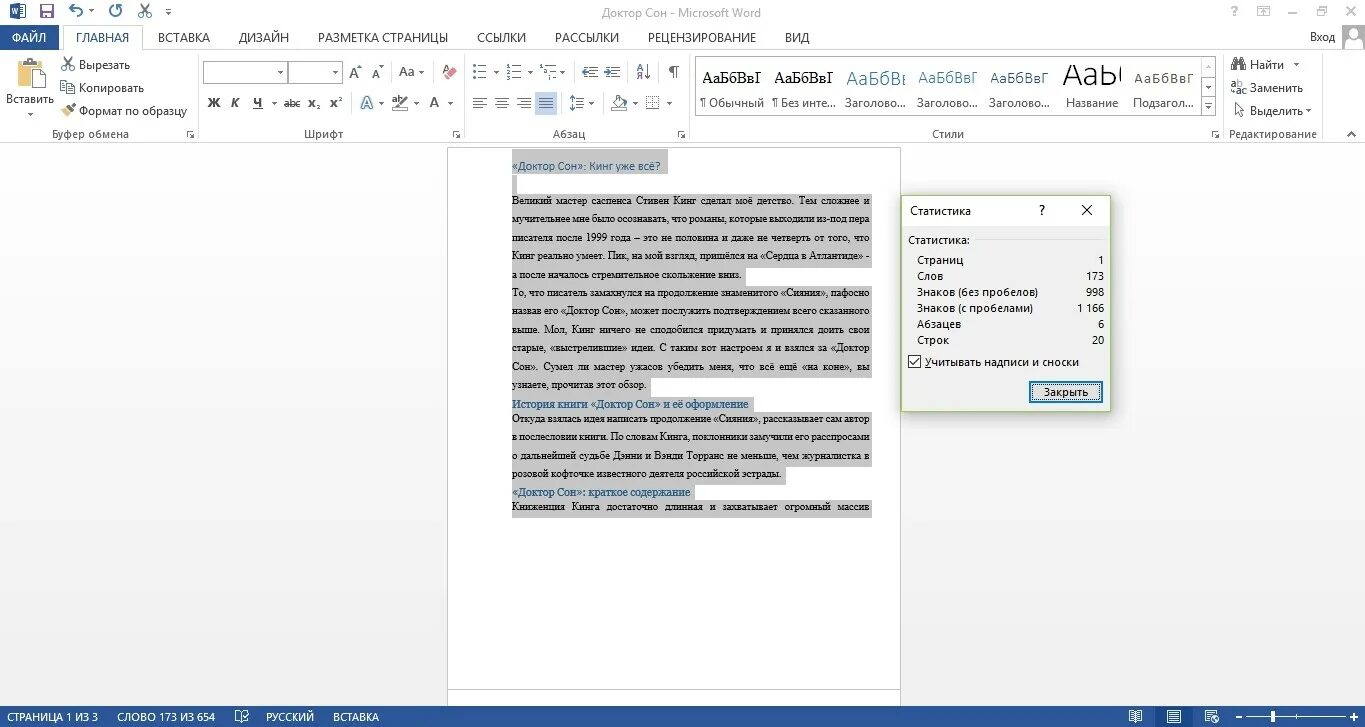1365x727 pixels.
Task: Sort the text with the A-Я sort icon
Action: pos(643,72)
